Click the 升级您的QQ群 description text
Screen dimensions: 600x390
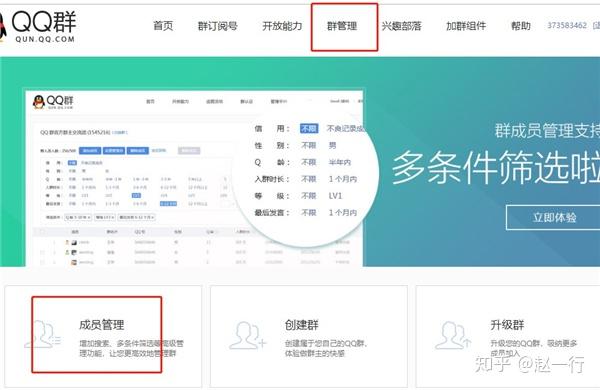pos(533,348)
